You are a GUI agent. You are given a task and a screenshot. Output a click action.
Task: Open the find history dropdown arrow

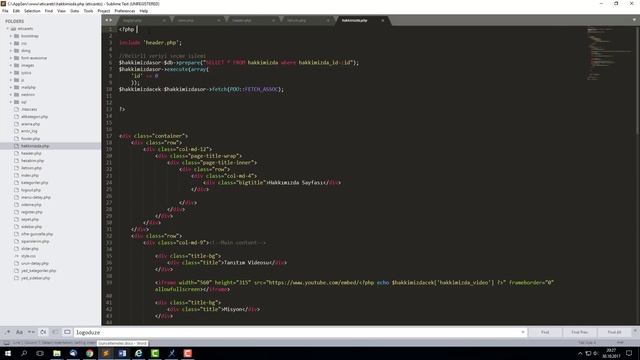click(x=523, y=332)
